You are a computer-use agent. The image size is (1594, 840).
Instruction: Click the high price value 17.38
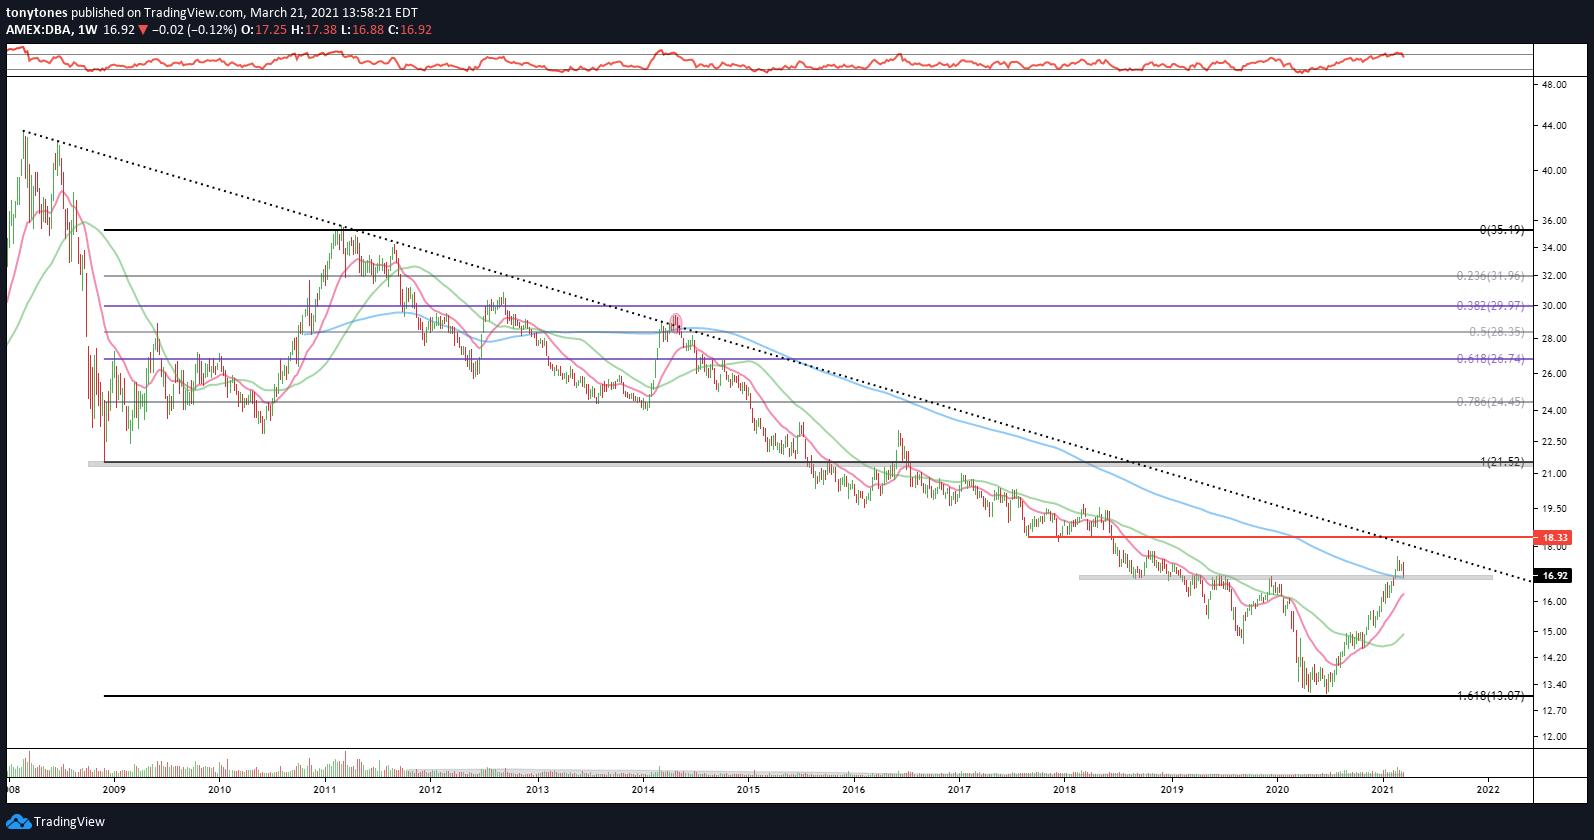pyautogui.click(x=321, y=30)
